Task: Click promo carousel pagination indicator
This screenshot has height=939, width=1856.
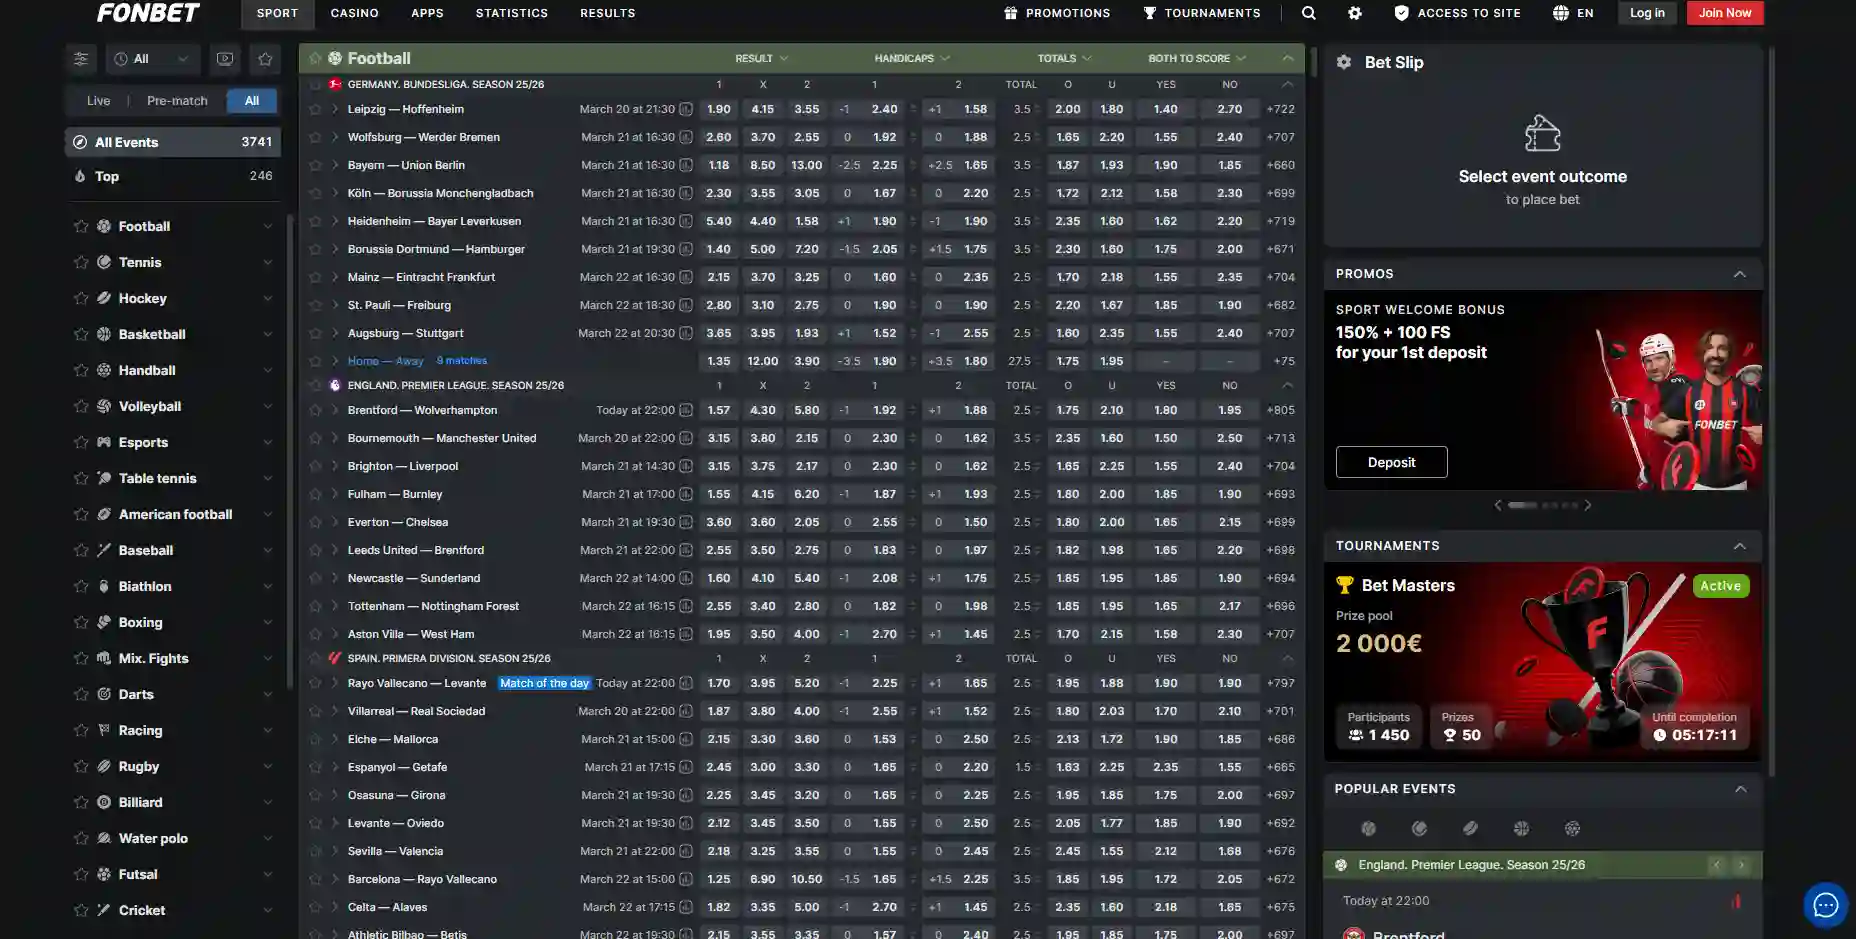Action: click(x=1543, y=505)
